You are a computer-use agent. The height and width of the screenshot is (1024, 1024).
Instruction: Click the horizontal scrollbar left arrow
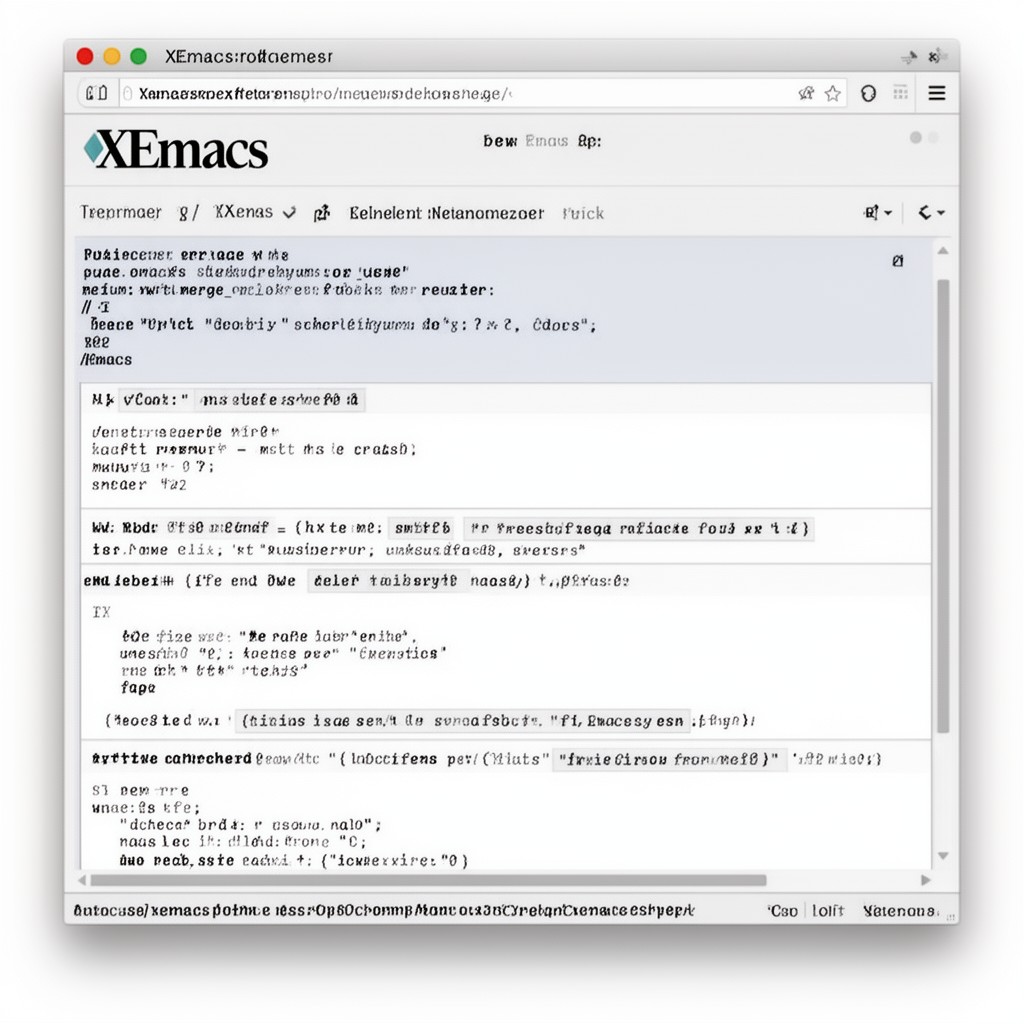82,880
